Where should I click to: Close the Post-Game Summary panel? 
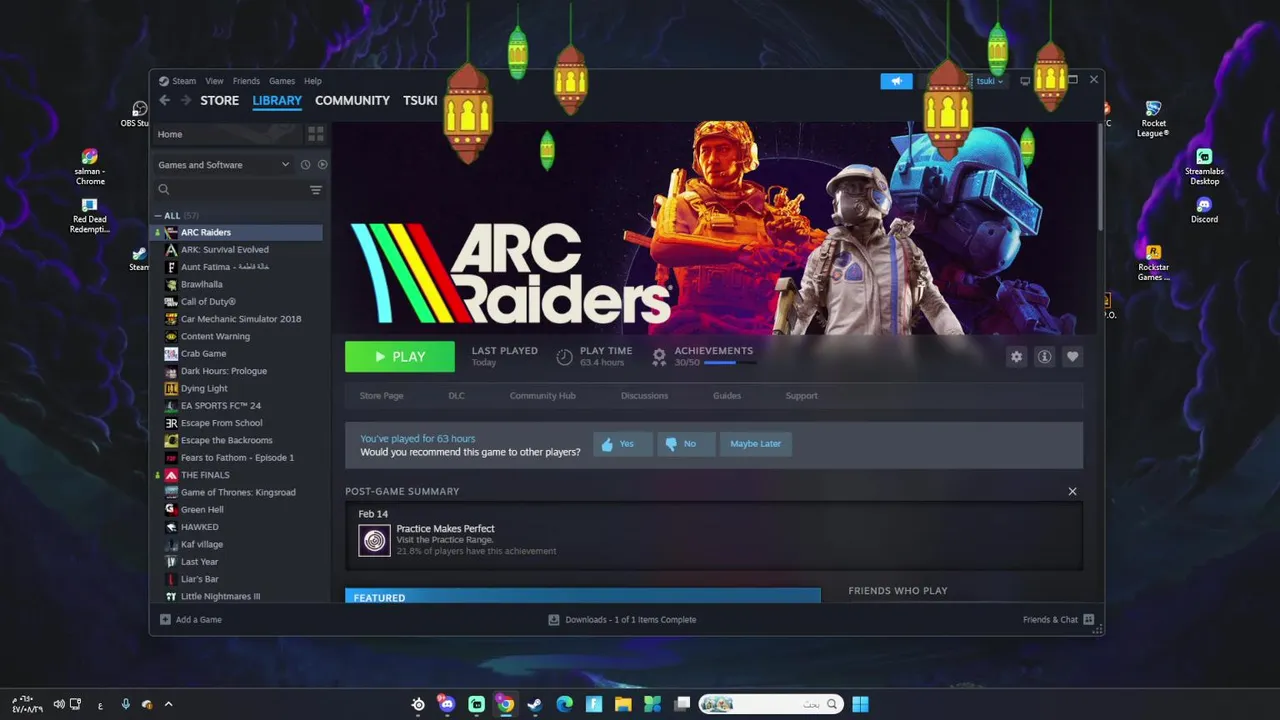(1072, 492)
